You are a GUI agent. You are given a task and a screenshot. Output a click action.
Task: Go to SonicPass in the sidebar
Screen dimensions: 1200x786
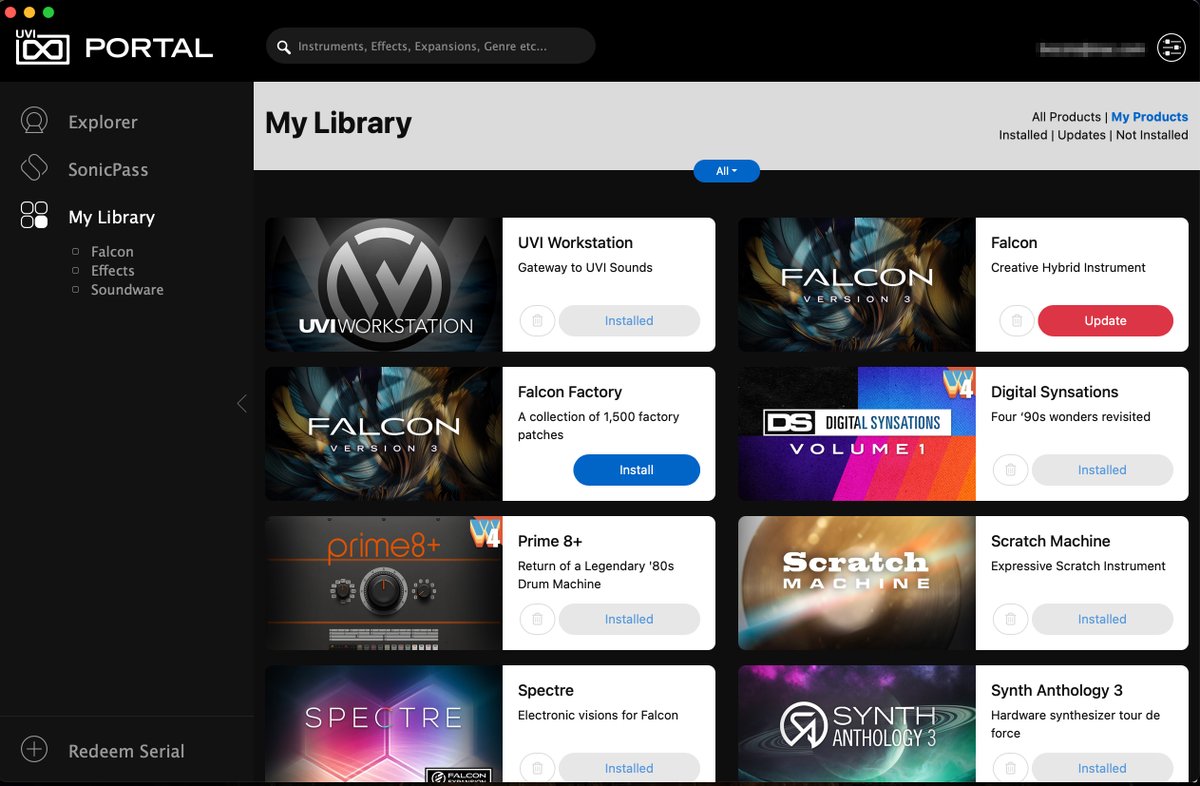click(108, 169)
